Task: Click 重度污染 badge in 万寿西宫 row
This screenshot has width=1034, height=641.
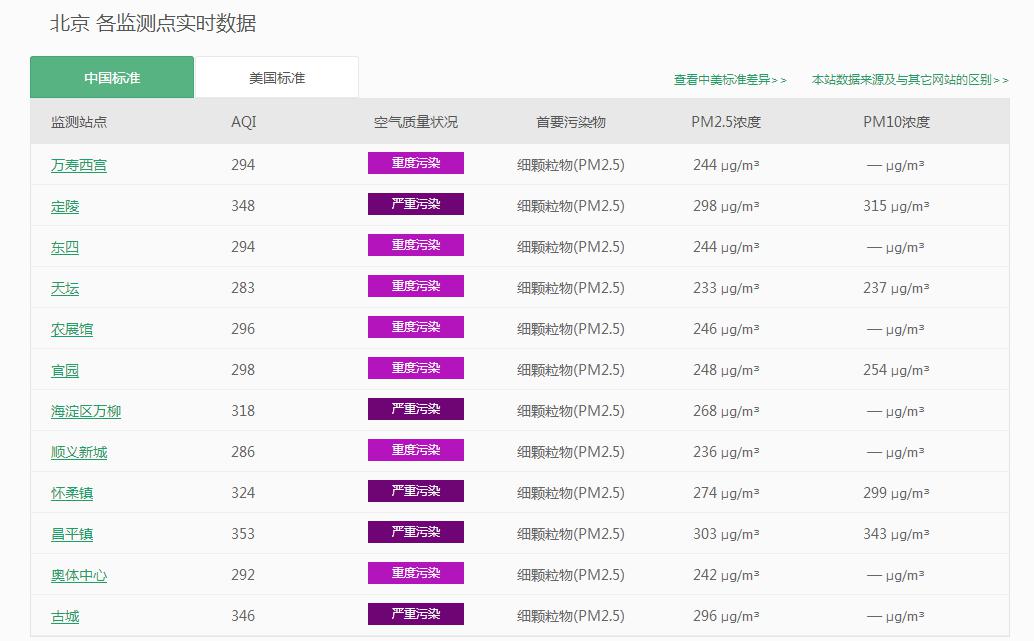Action: 416,163
